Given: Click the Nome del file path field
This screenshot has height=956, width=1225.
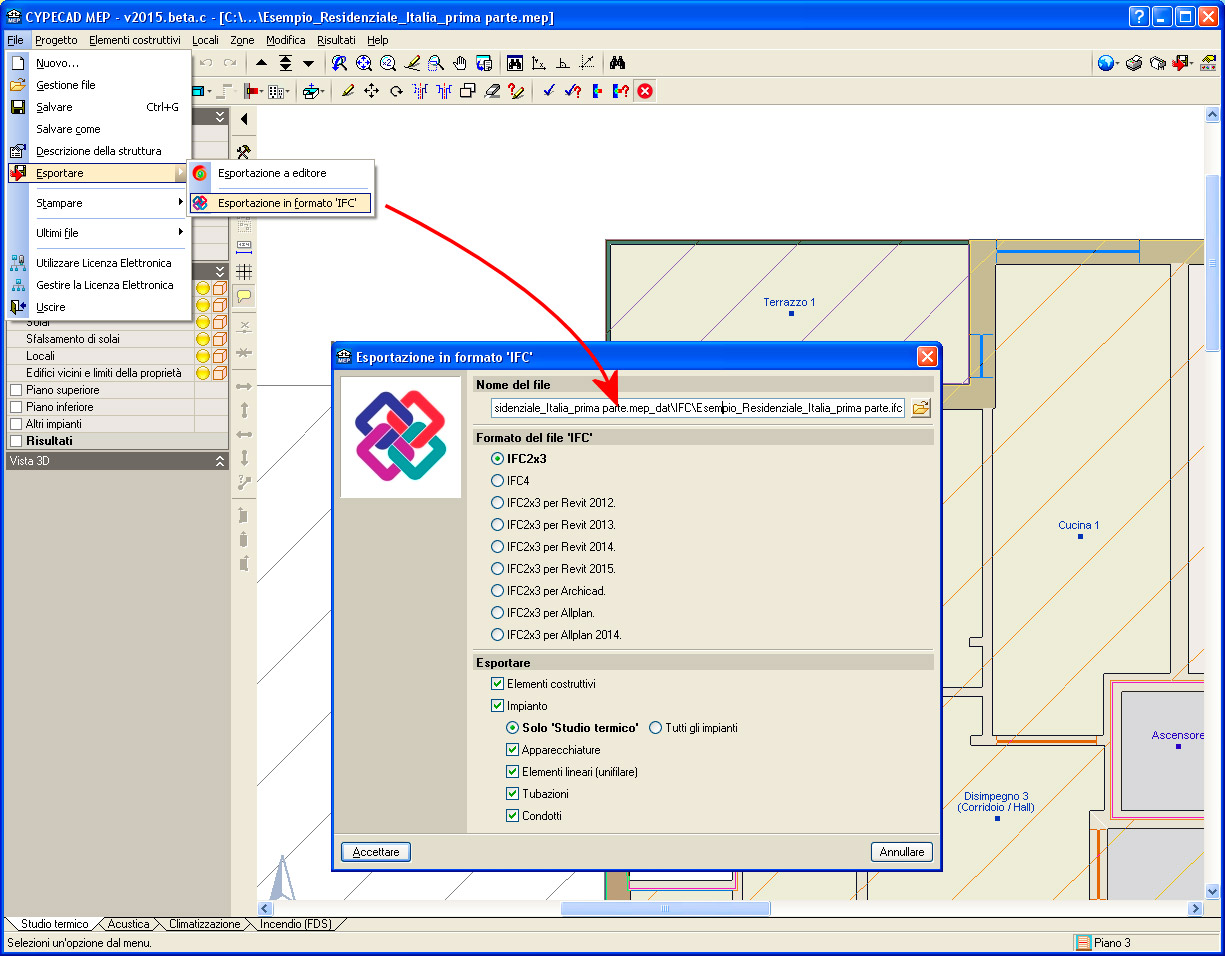Looking at the screenshot, I should tap(699, 408).
